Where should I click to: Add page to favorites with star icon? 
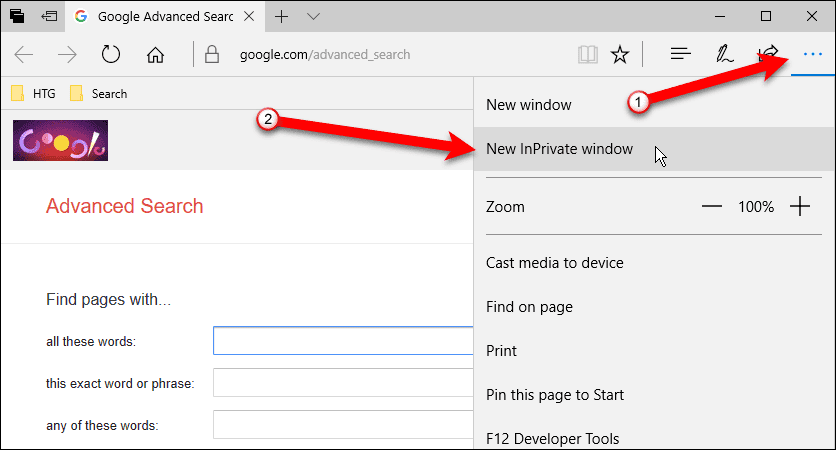pos(620,54)
